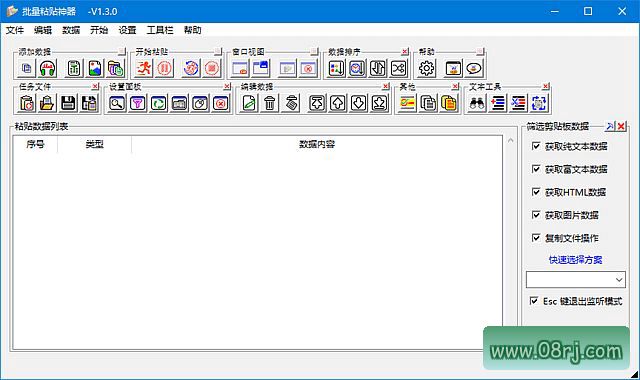Click the running man start-paste icon
640x380 pixels.
(144, 68)
